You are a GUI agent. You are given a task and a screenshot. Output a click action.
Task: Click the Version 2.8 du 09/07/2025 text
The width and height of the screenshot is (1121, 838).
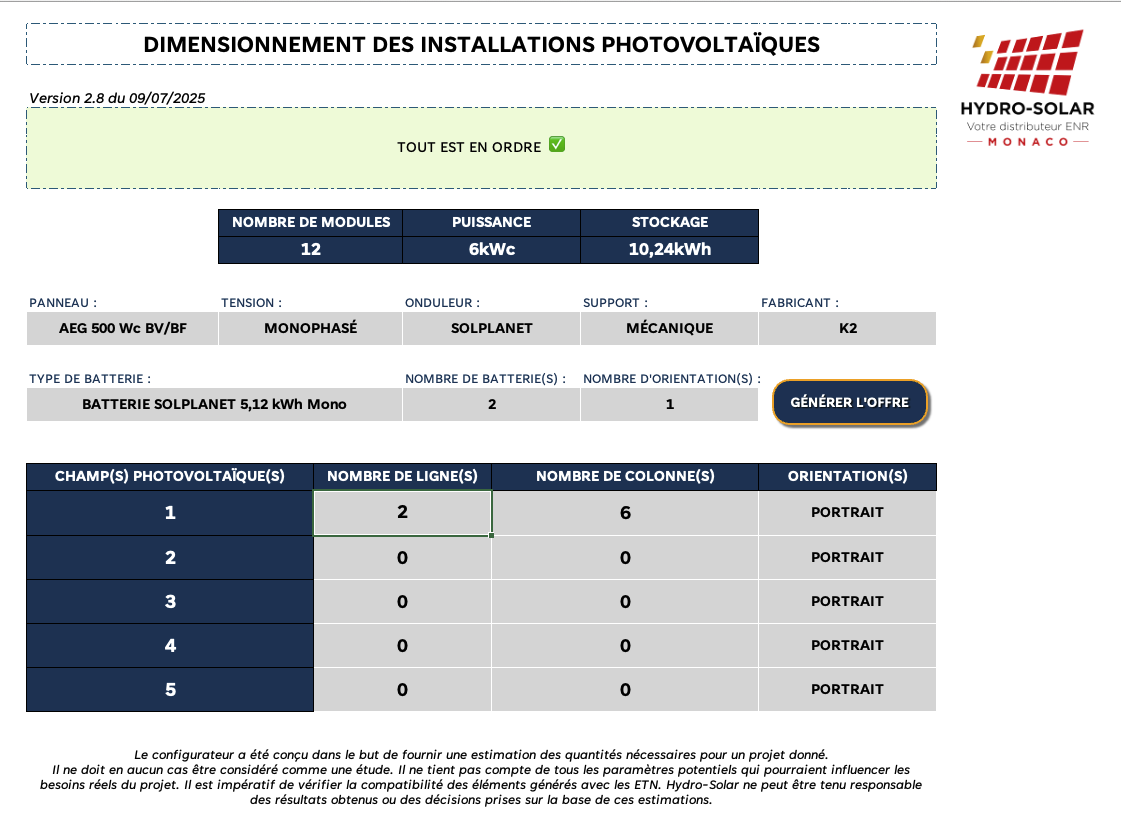click(x=117, y=98)
